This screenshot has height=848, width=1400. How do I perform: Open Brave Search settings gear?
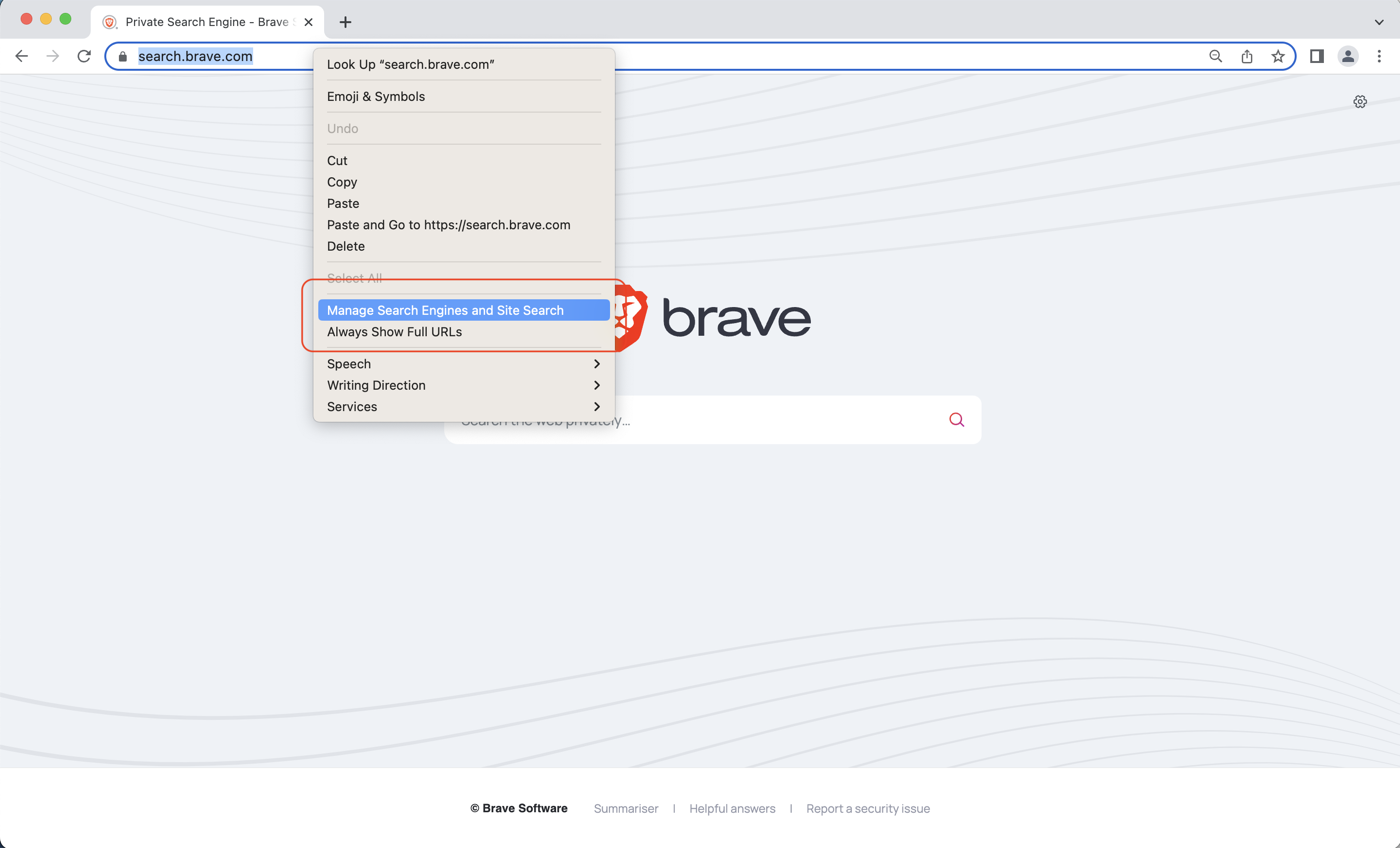1360,102
